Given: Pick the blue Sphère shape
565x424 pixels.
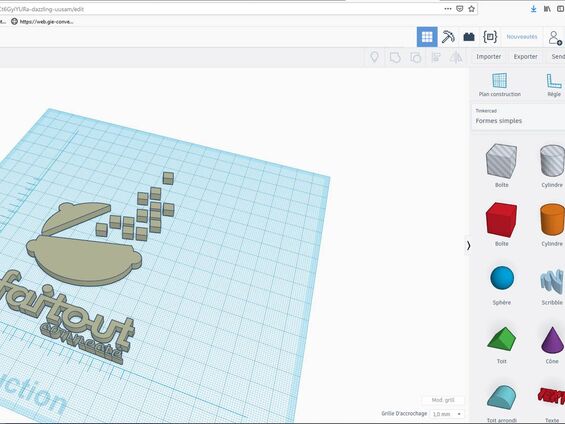Looking at the screenshot, I should (x=502, y=278).
